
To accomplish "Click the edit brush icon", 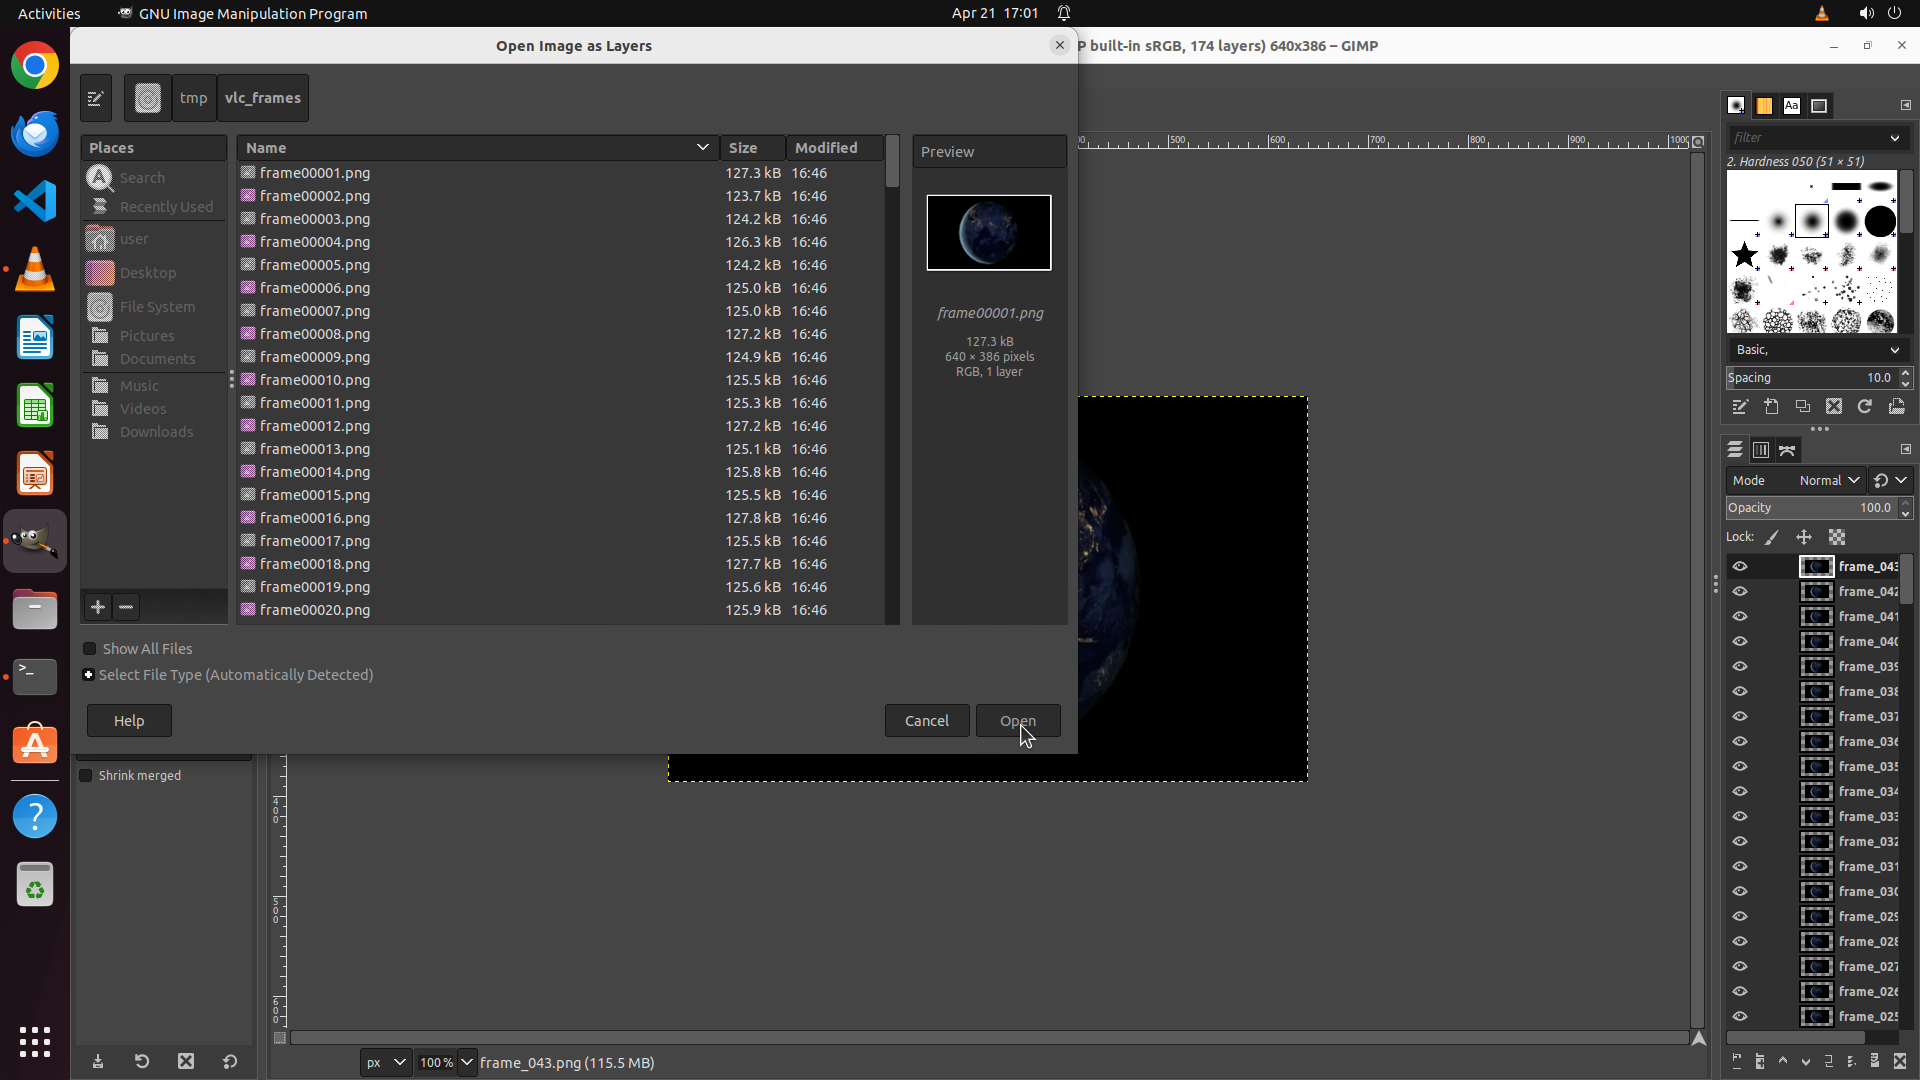I will point(1740,407).
